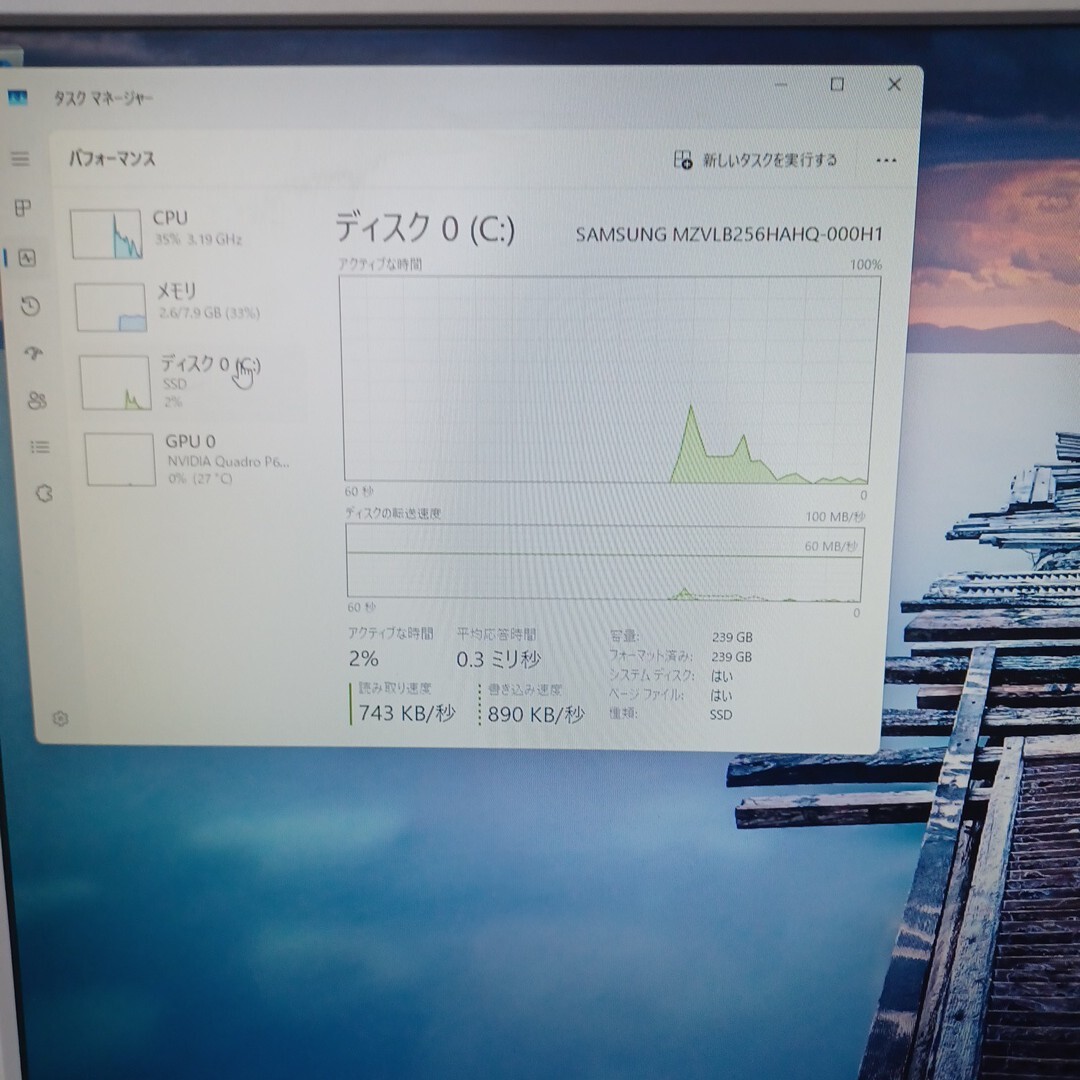1080x1080 pixels.
Task: Click 新しいタスクを実行する button
Action: (x=756, y=160)
